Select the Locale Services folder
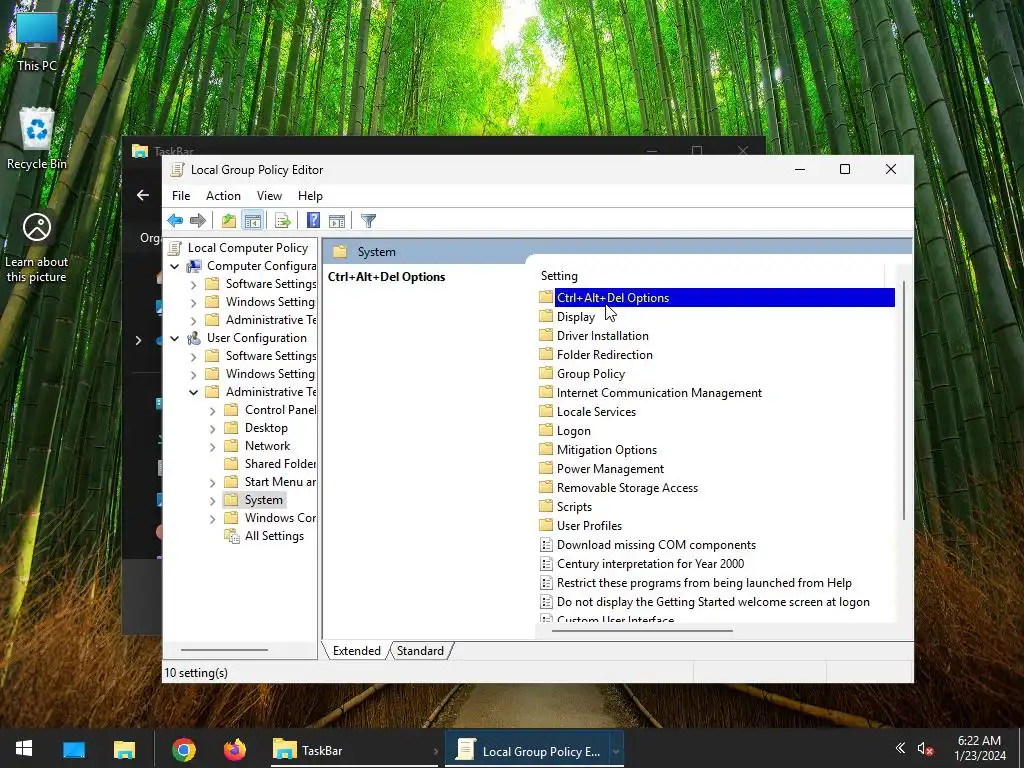1024x768 pixels. [x=596, y=411]
